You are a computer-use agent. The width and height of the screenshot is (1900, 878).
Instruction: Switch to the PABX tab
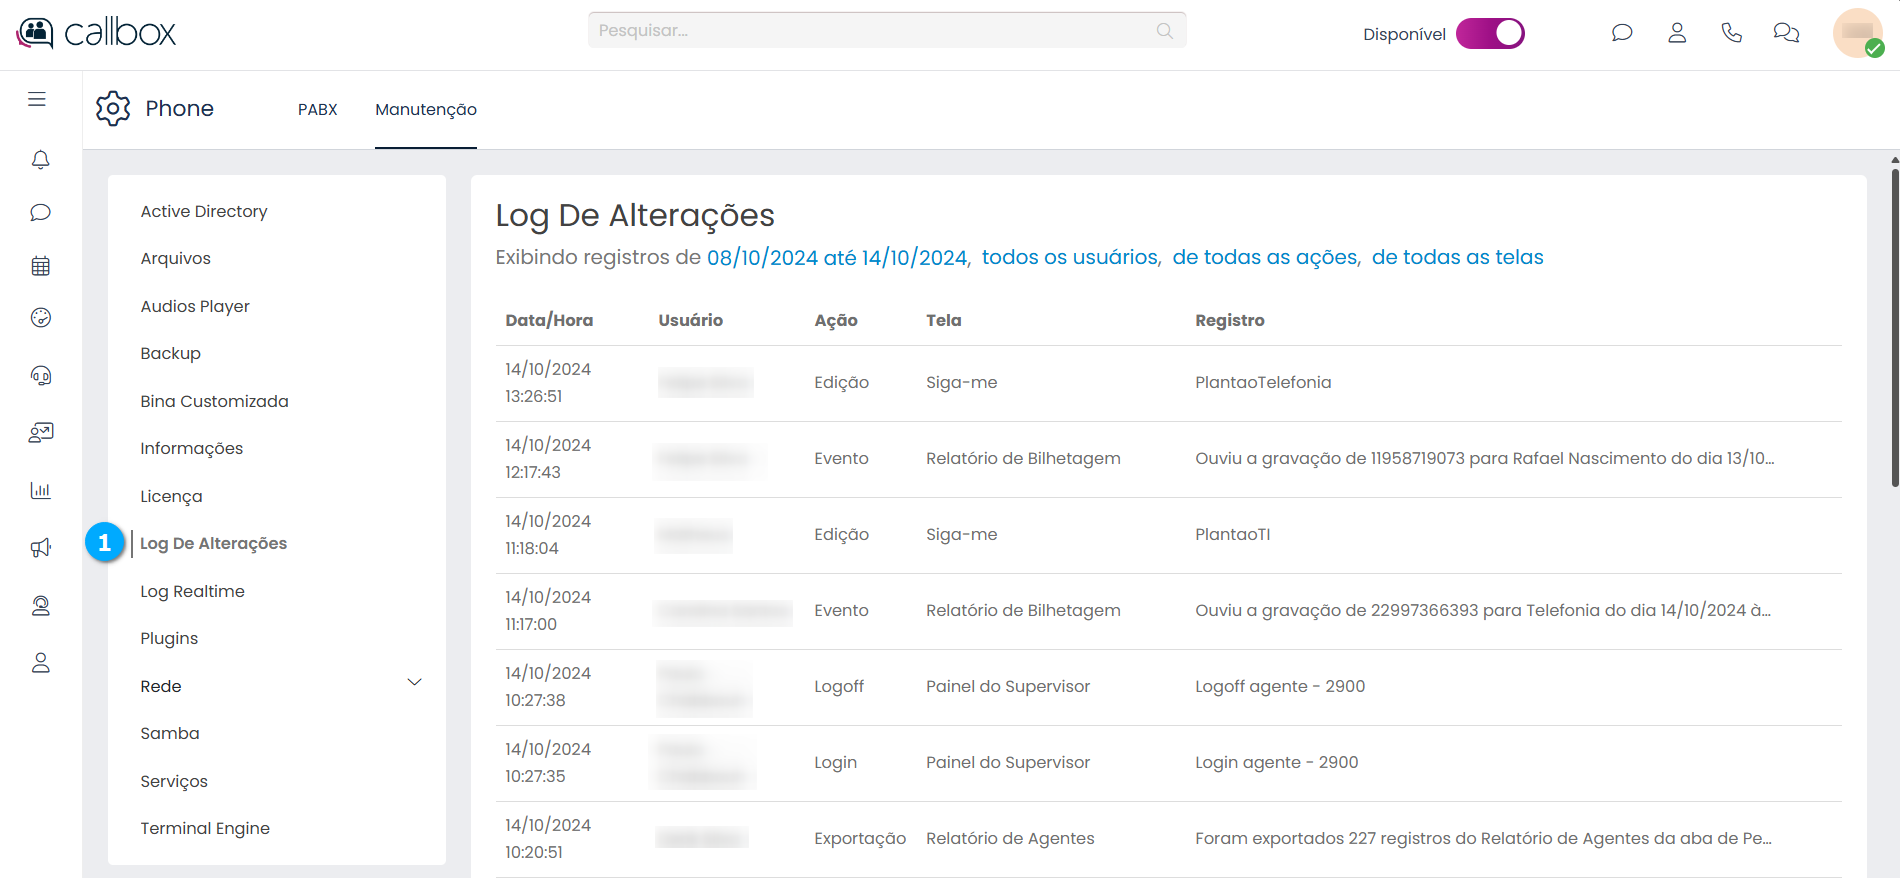317,110
